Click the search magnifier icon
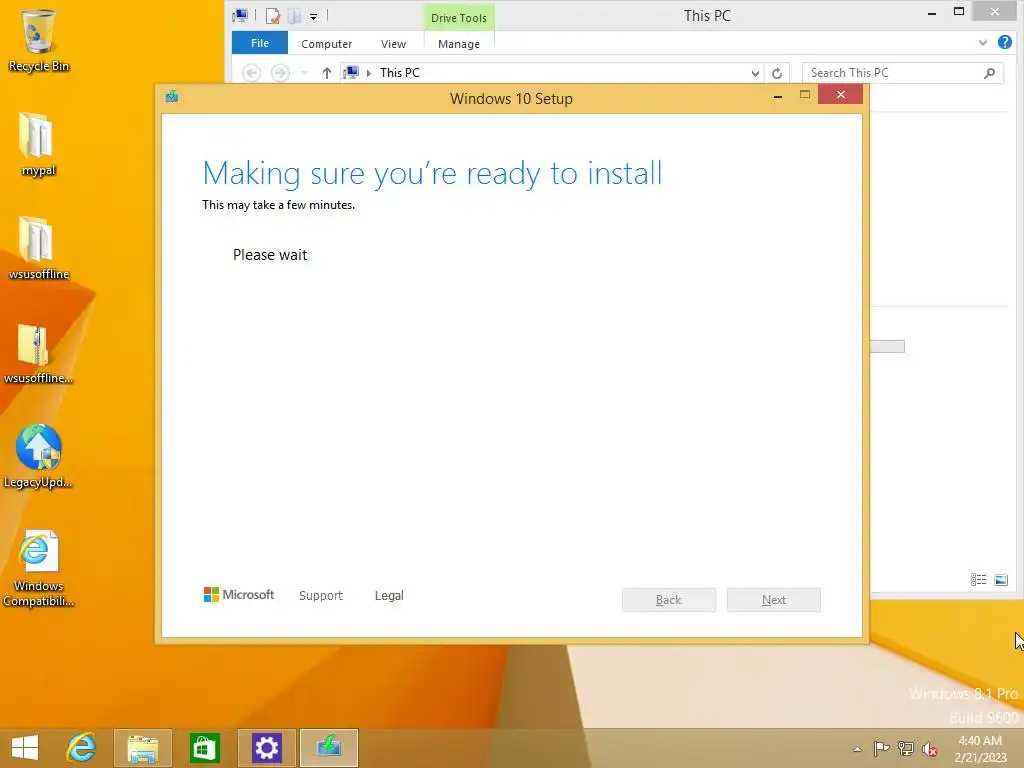 (990, 72)
